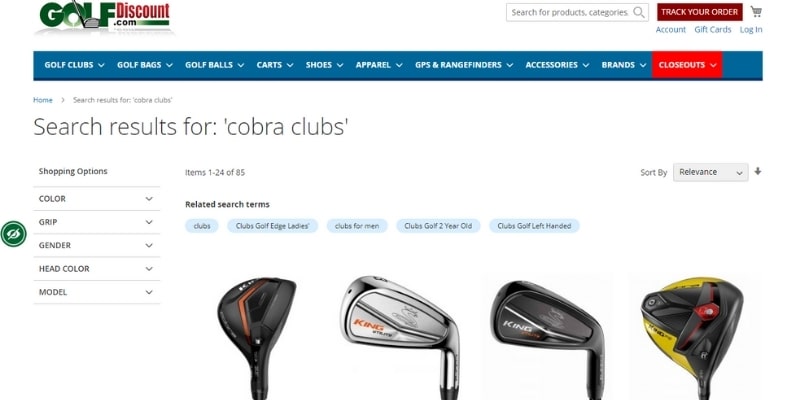Click the Home breadcrumb link
This screenshot has height=400, width=800.
tap(43, 100)
